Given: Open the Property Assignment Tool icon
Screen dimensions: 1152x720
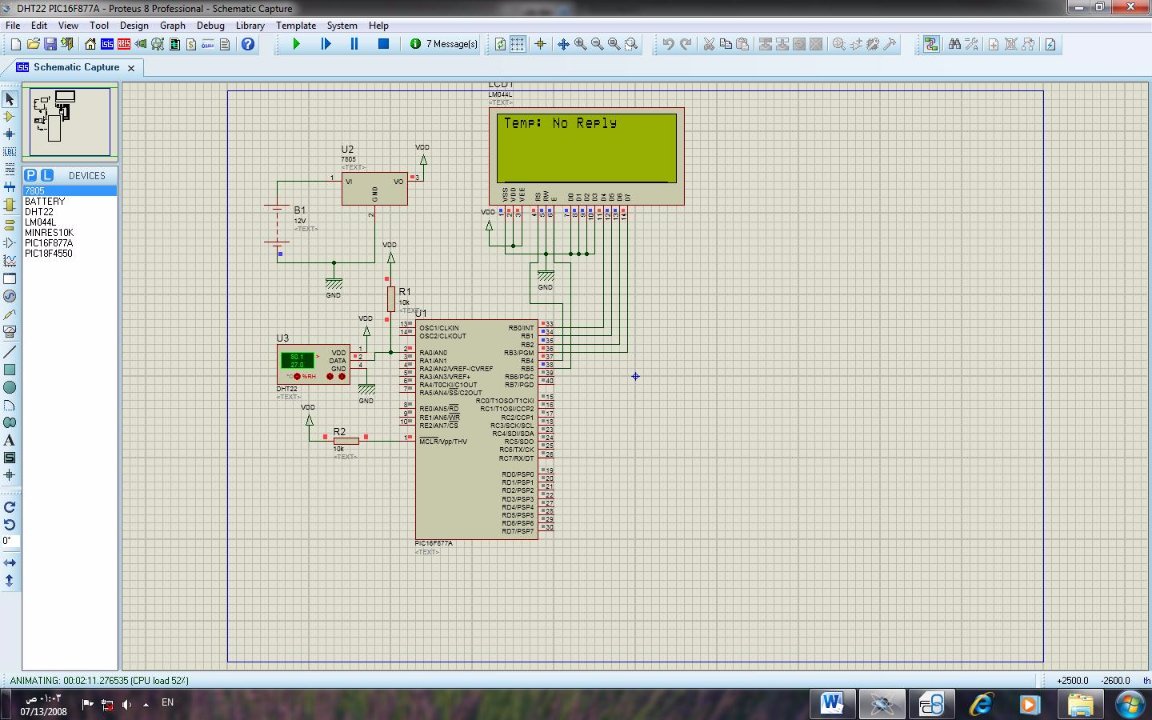Looking at the screenshot, I should (971, 44).
